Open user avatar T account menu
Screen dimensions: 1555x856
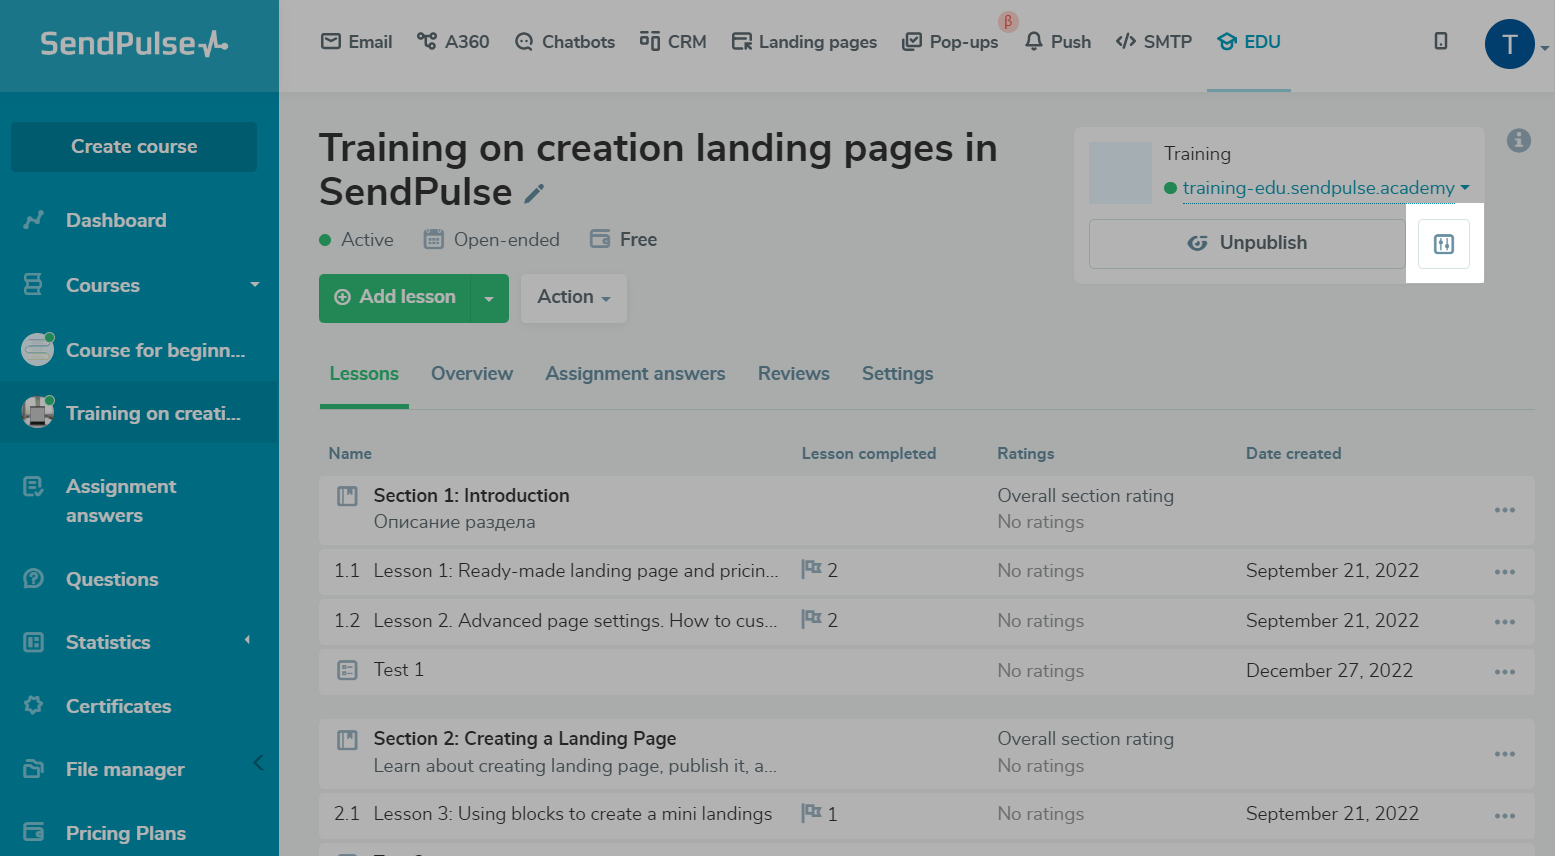point(1510,44)
